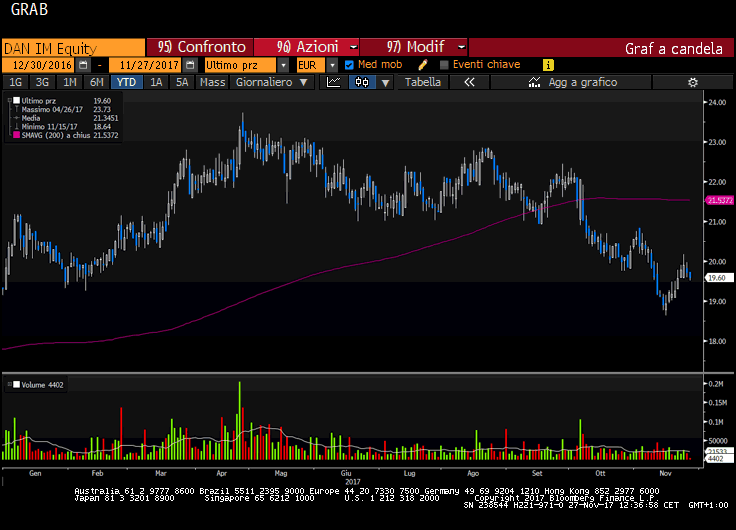Enable the Eventi chiave checkbox

(445, 65)
